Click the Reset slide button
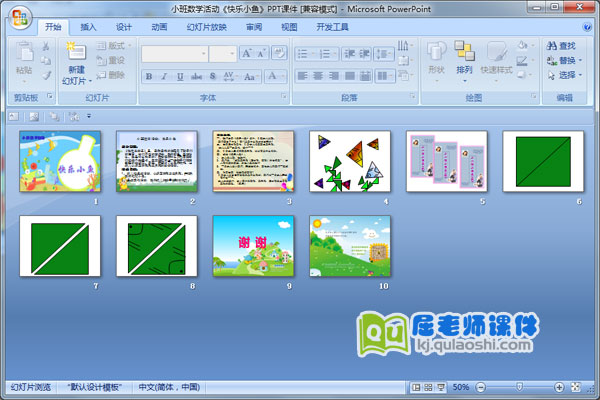The image size is (600, 400). [111, 60]
